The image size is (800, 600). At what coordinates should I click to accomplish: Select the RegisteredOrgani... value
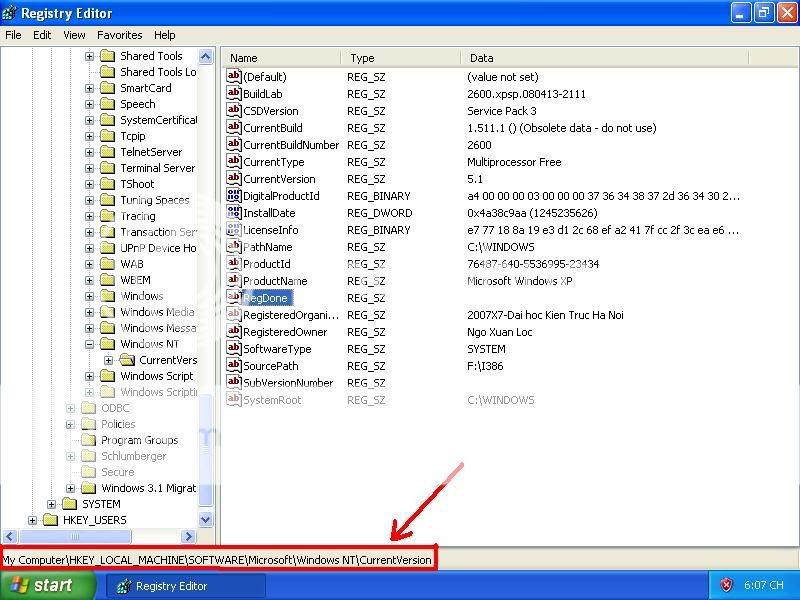(291, 315)
